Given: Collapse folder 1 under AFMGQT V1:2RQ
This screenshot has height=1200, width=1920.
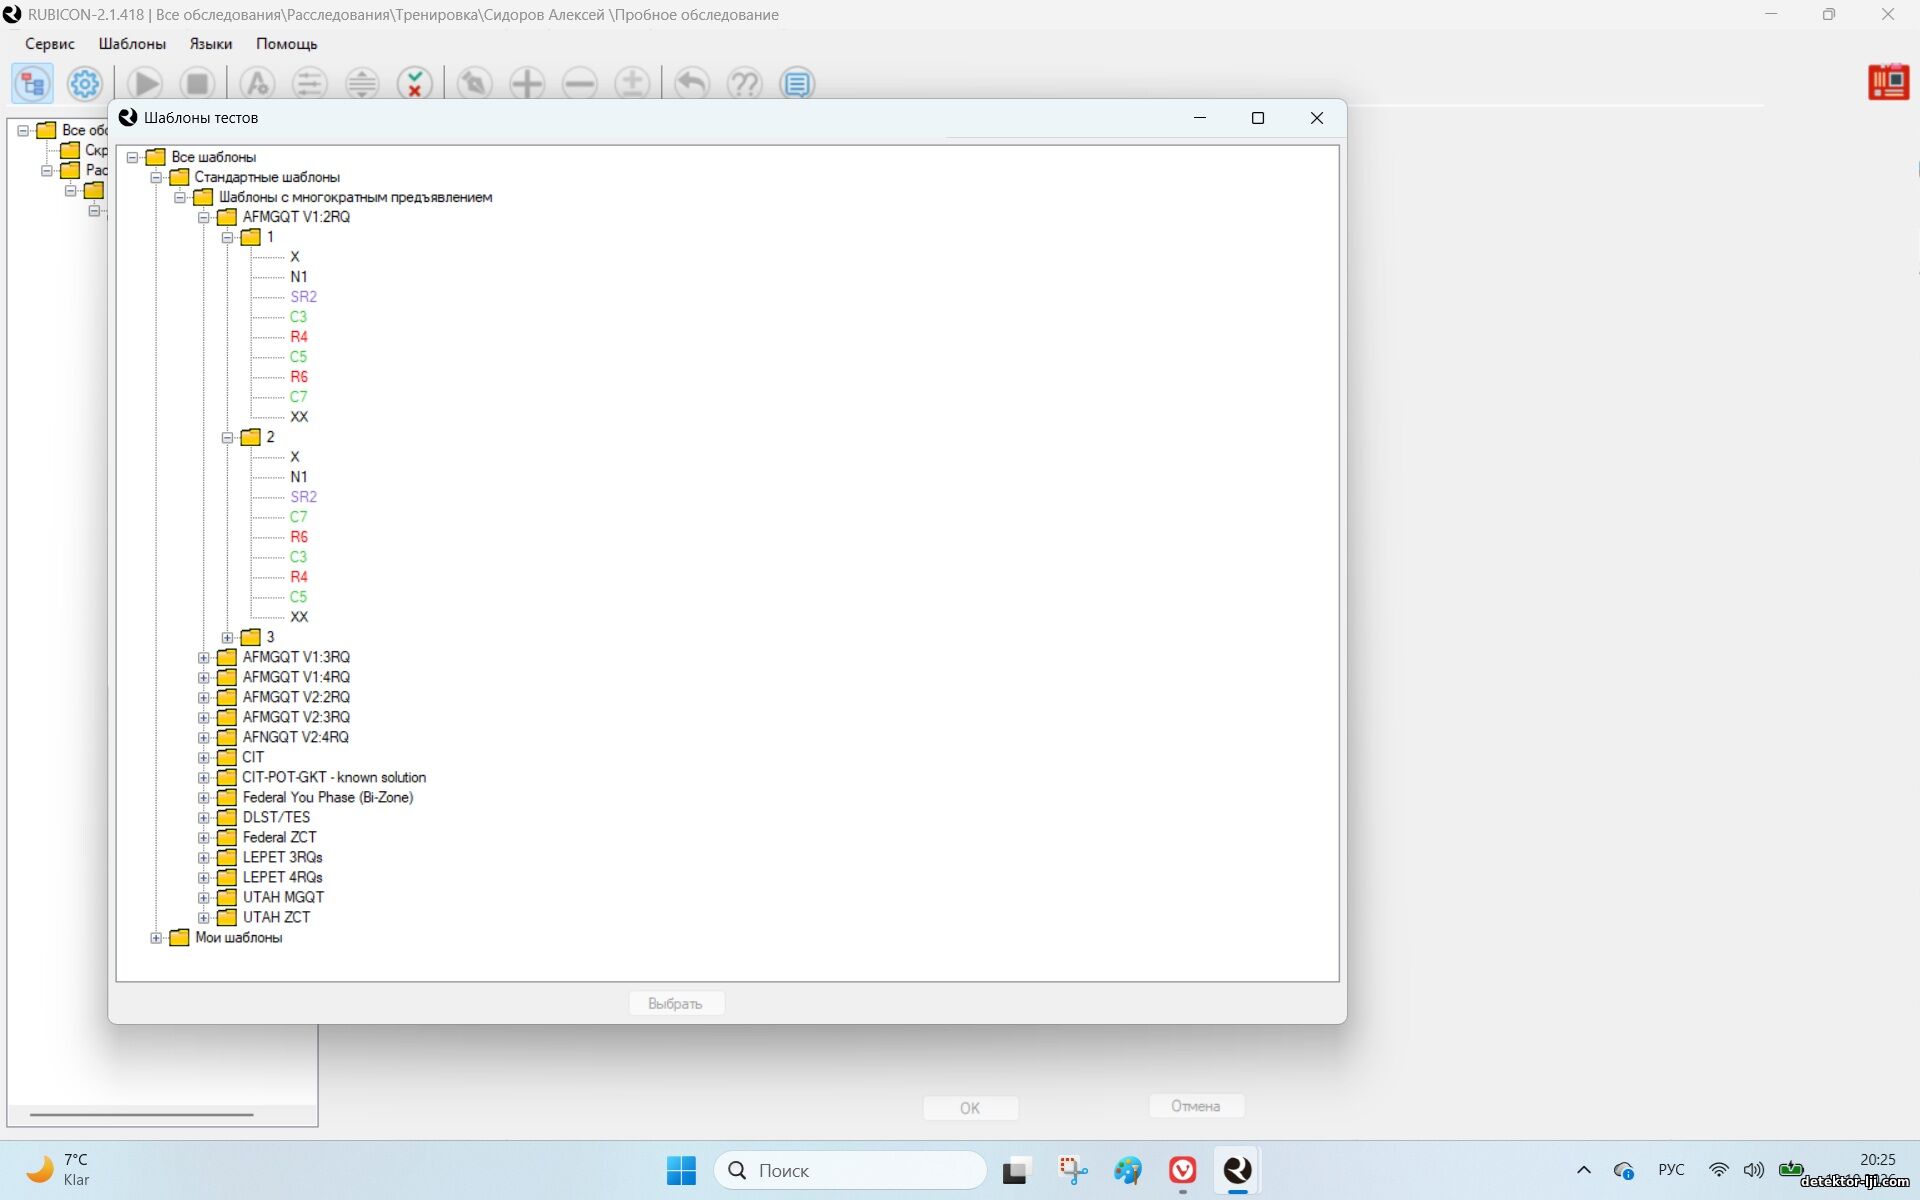Looking at the screenshot, I should pos(228,237).
